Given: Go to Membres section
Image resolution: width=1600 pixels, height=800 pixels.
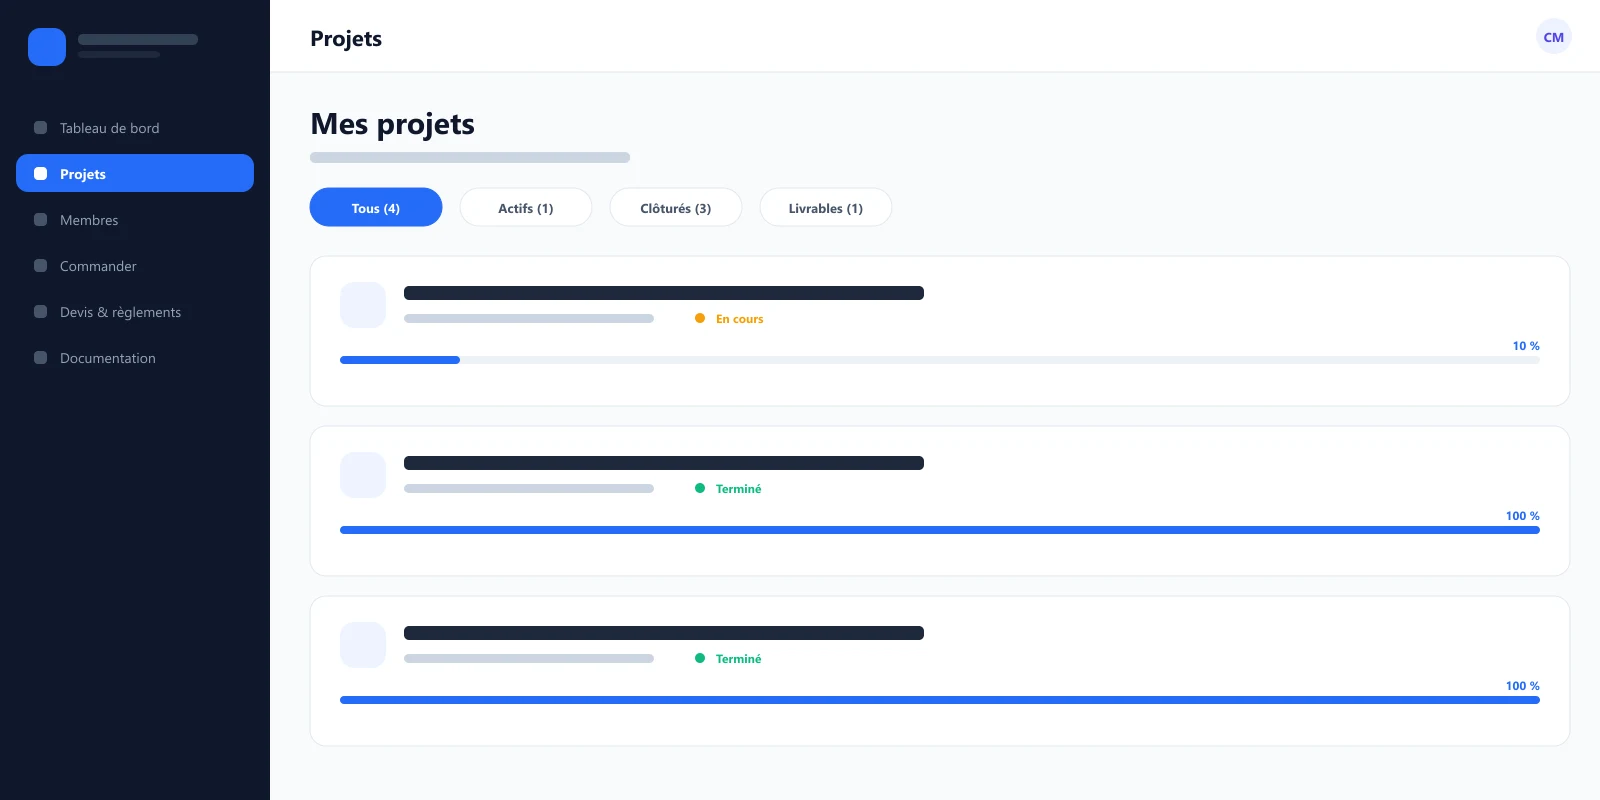Looking at the screenshot, I should 135,220.
